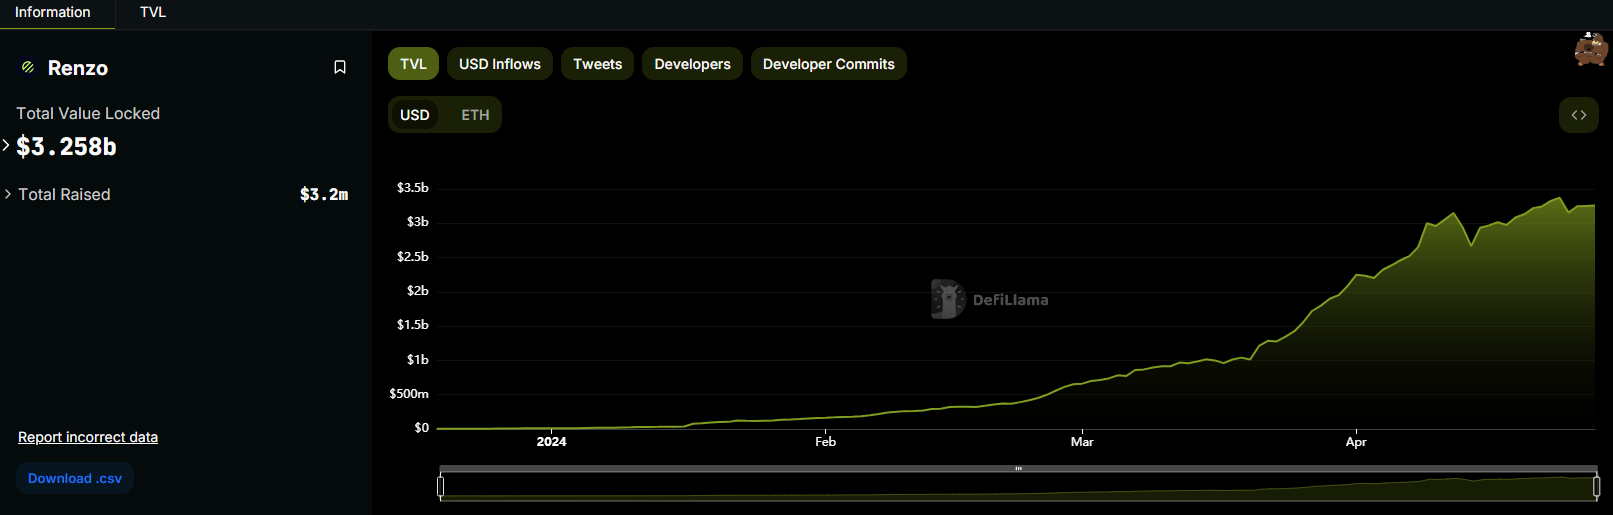Click the $1.5b axis label
This screenshot has height=515, width=1613.
[x=412, y=325]
